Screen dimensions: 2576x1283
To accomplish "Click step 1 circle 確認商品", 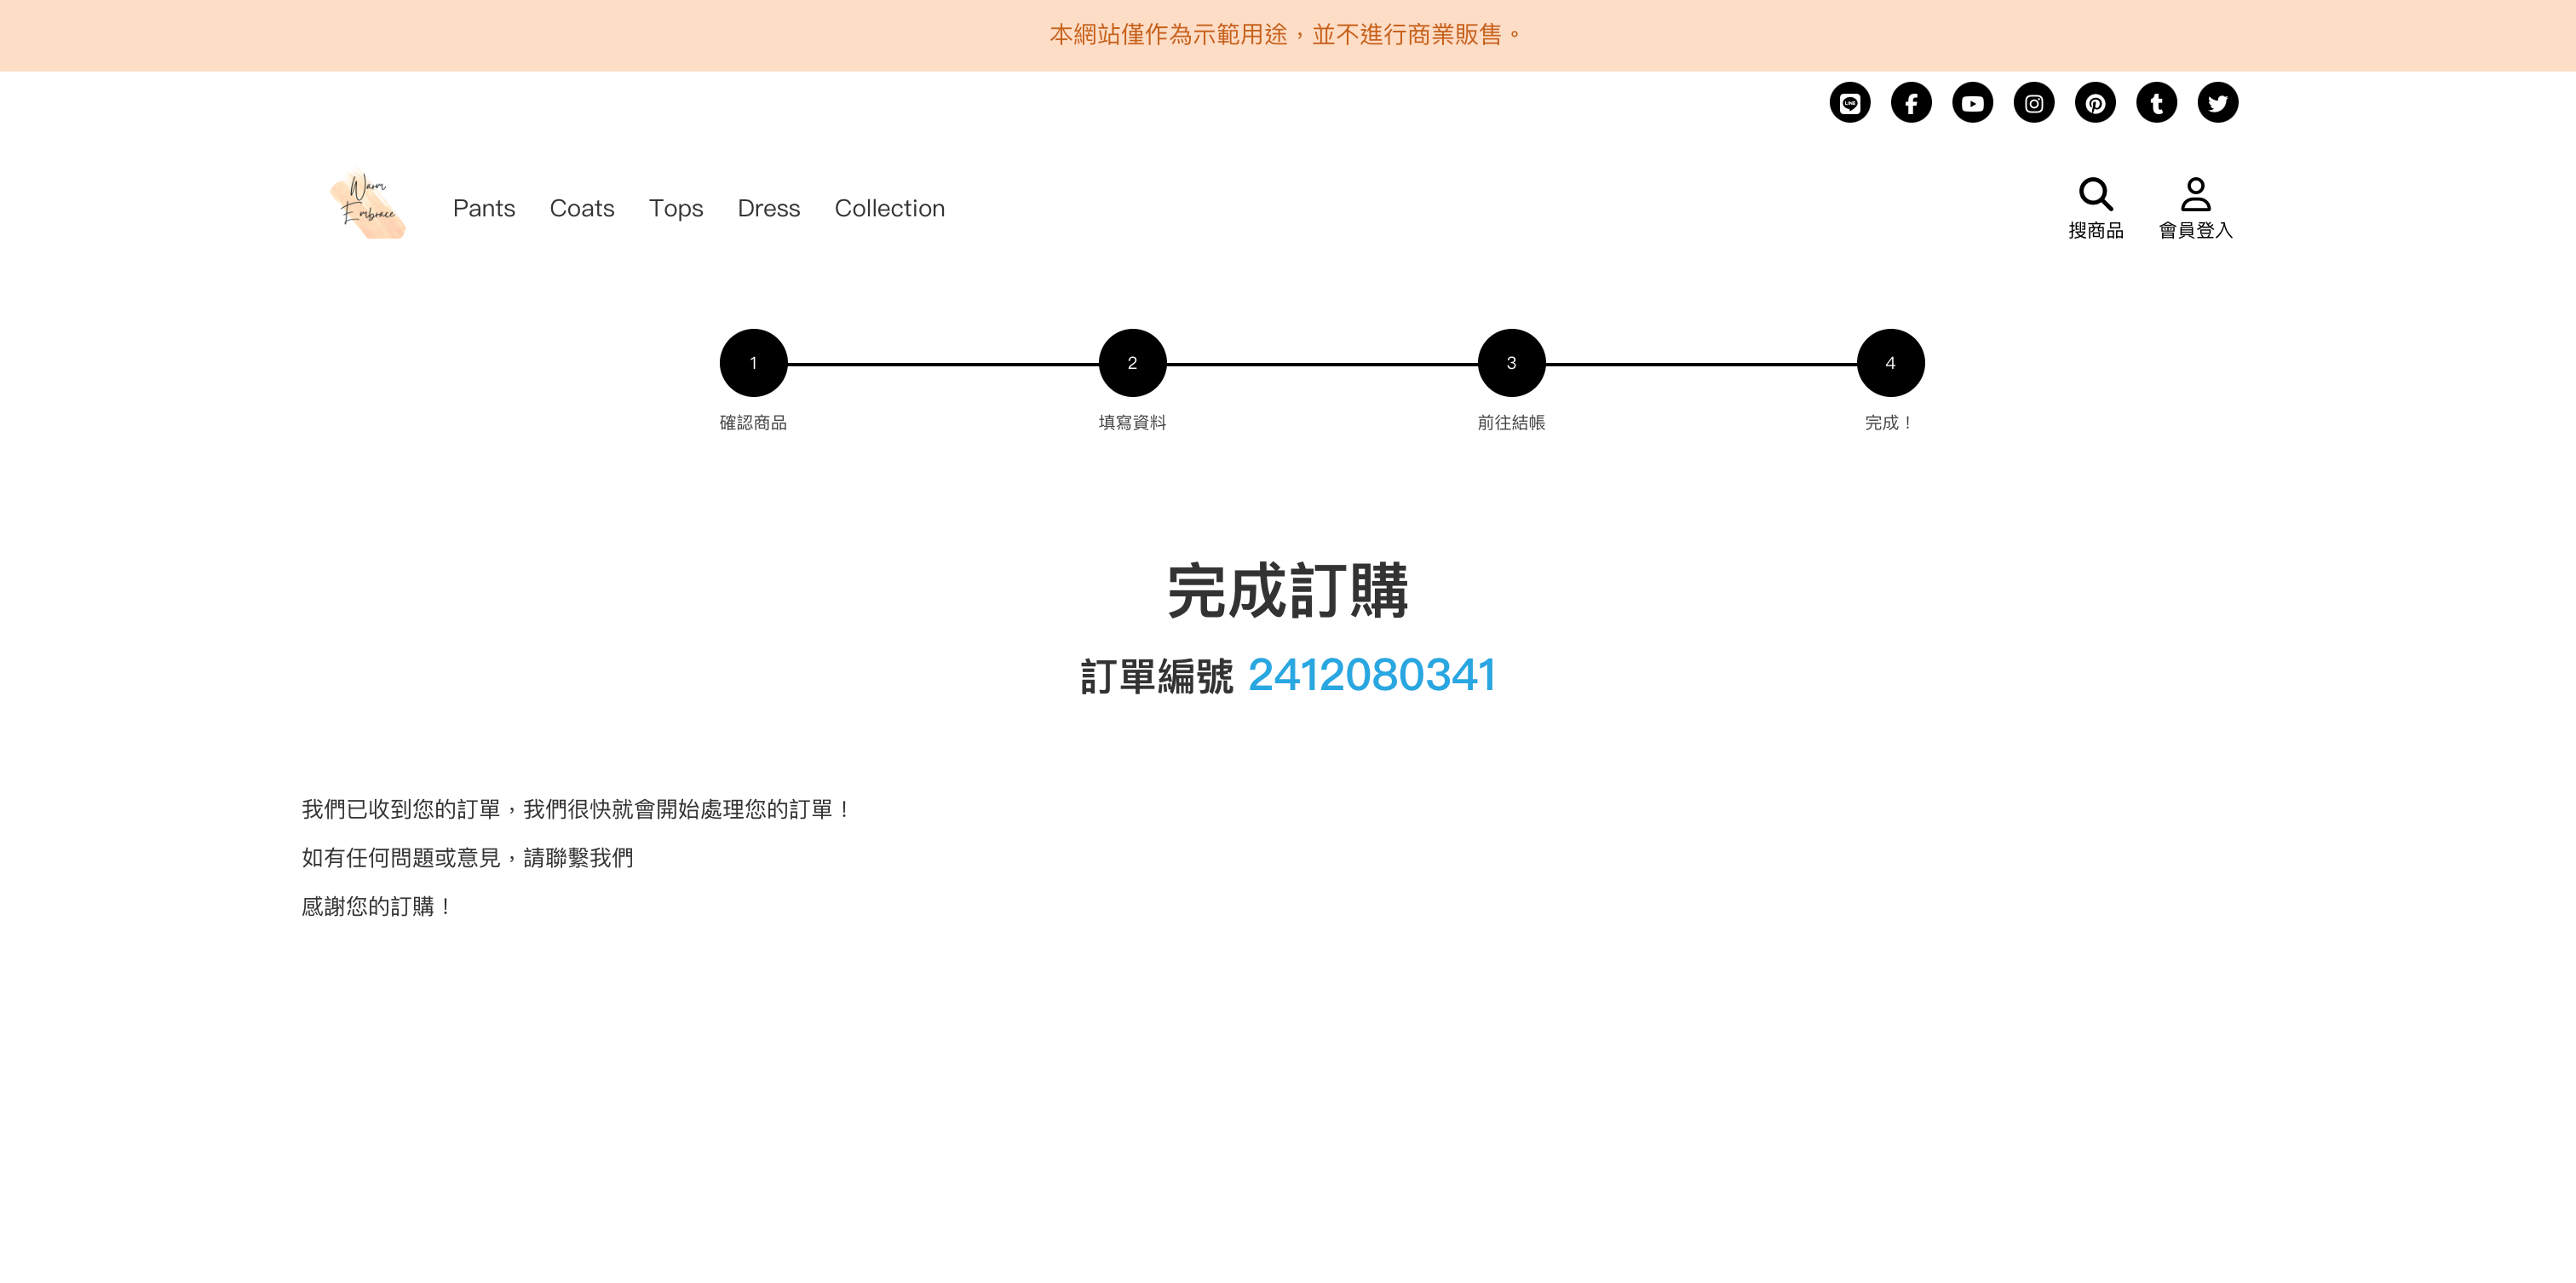I will click(x=753, y=363).
